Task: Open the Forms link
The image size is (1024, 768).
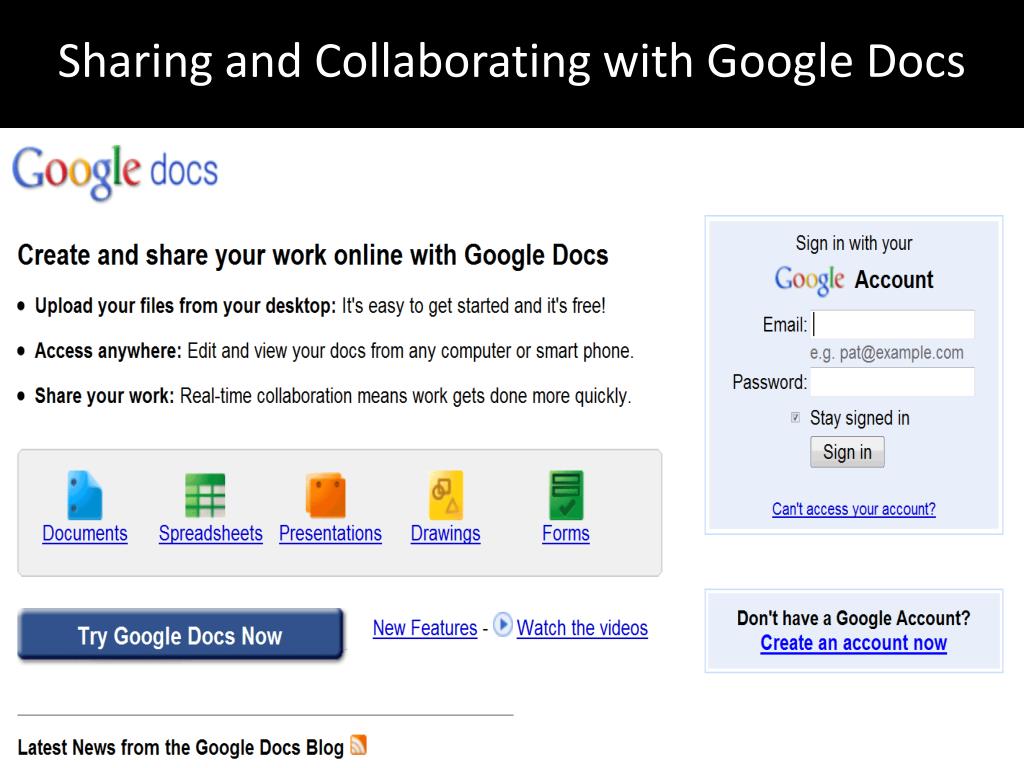Action: click(x=566, y=534)
